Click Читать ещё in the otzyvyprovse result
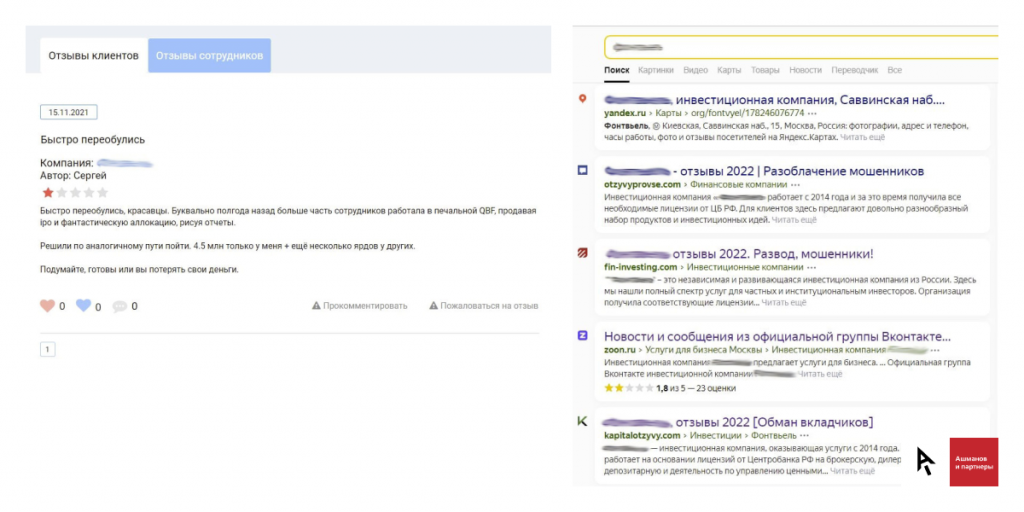 [x=794, y=220]
